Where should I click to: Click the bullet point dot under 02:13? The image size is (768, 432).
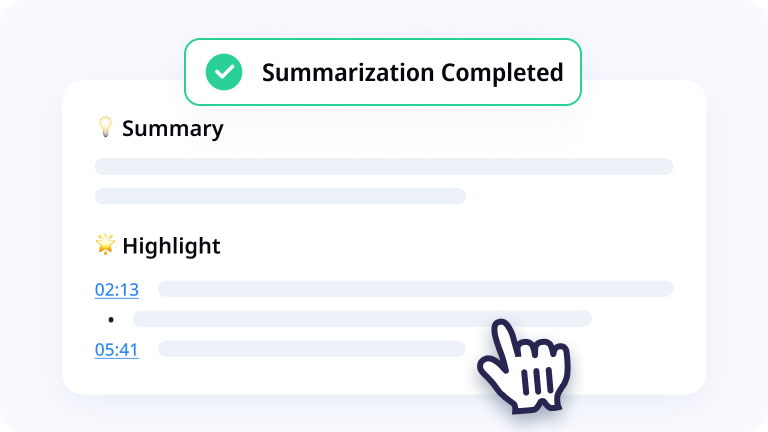(x=111, y=320)
